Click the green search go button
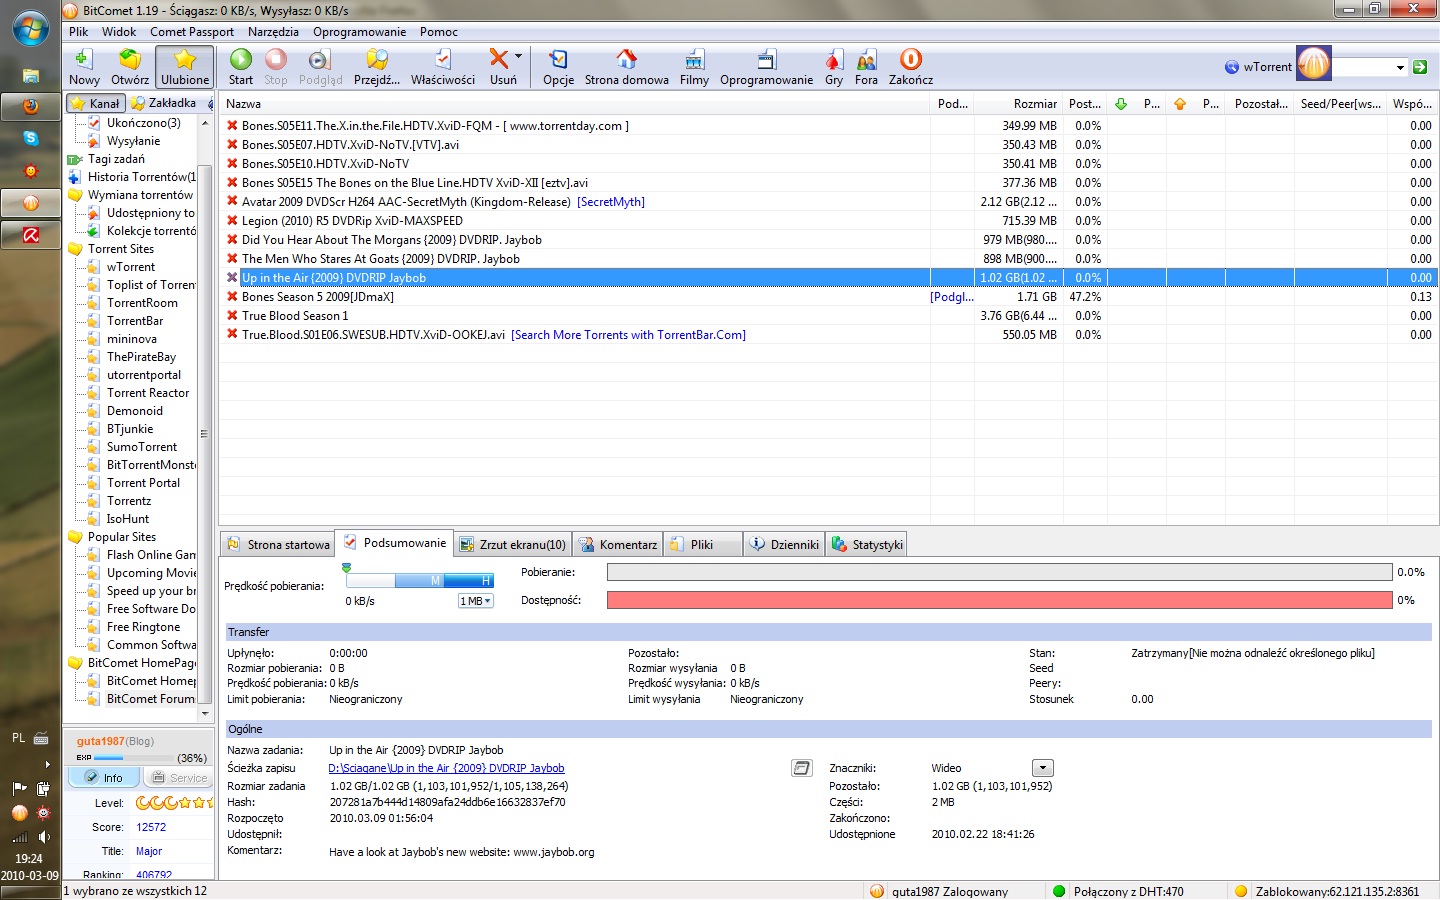Image resolution: width=1440 pixels, height=900 pixels. point(1420,67)
